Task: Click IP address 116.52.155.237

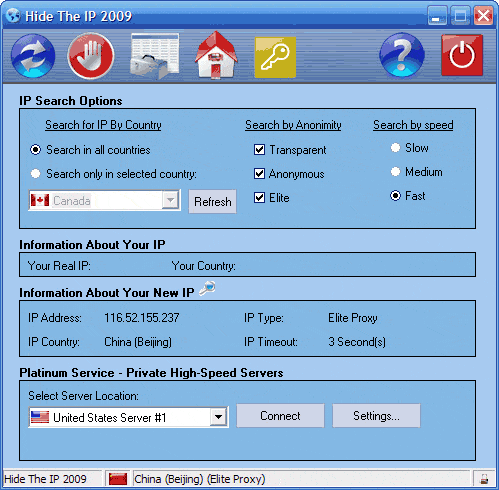Action: [x=142, y=318]
